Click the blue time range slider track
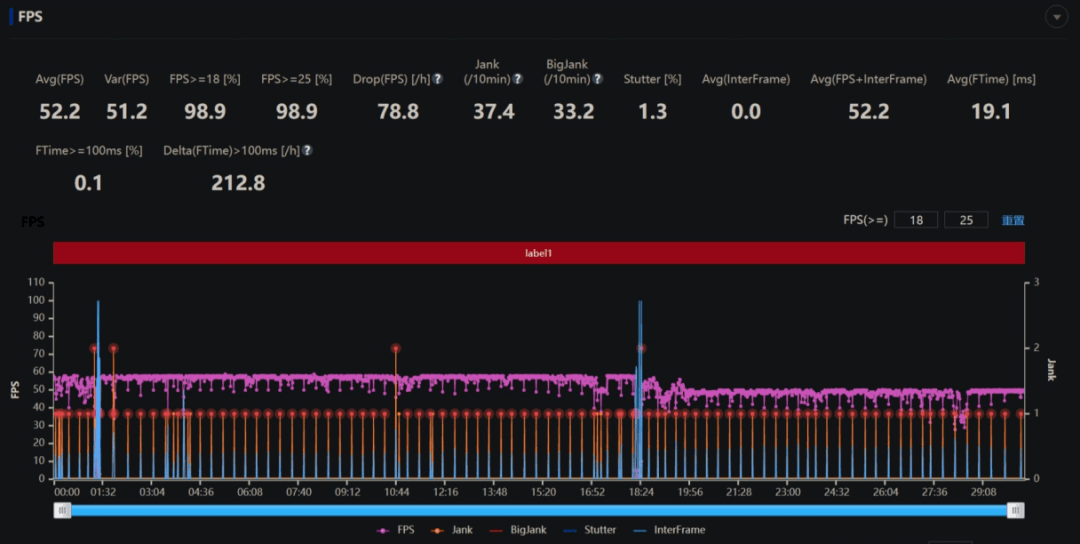This screenshot has height=544, width=1080. (x=539, y=511)
